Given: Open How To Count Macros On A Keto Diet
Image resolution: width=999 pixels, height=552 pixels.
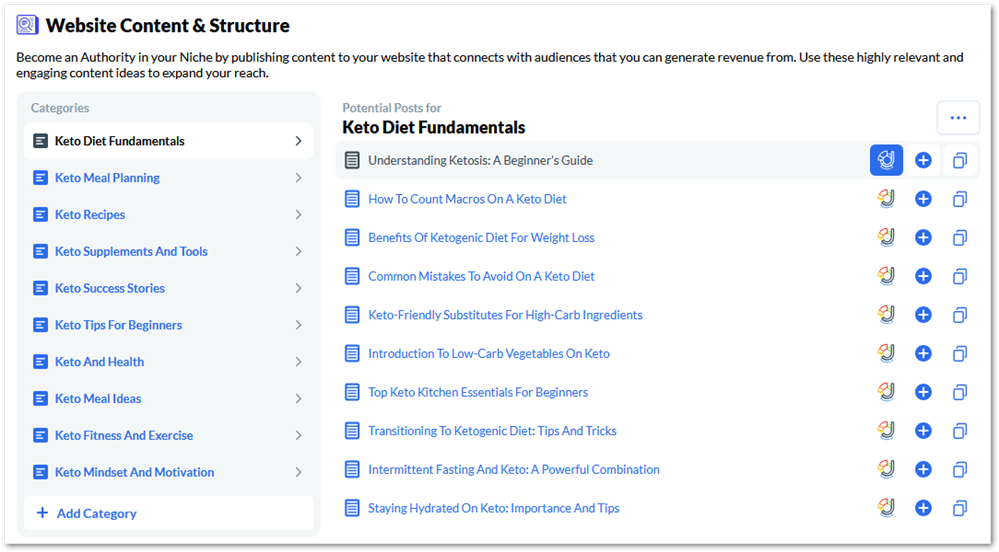Looking at the screenshot, I should pos(467,199).
